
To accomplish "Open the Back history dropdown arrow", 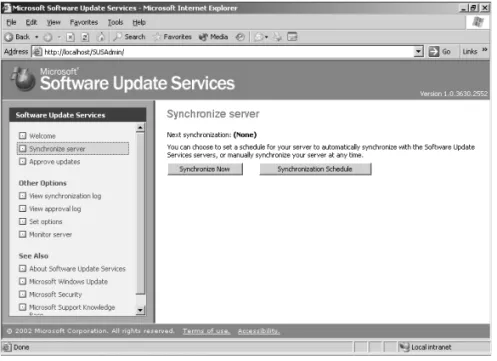I will click(x=37, y=37).
